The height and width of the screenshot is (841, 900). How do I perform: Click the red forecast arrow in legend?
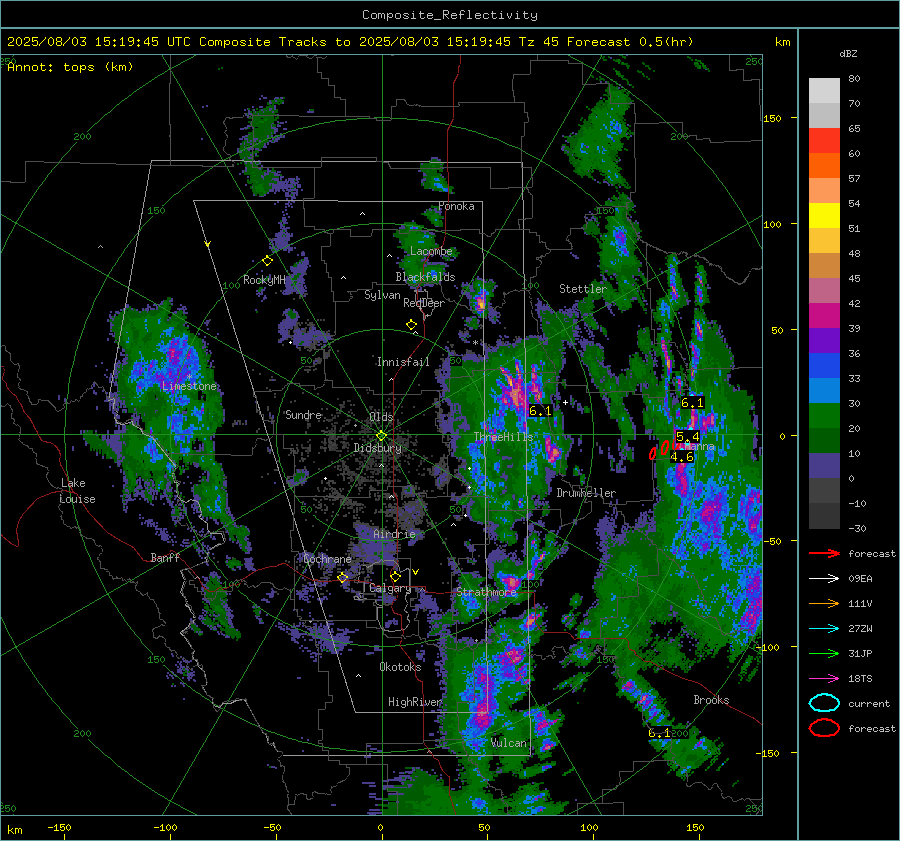coord(824,553)
